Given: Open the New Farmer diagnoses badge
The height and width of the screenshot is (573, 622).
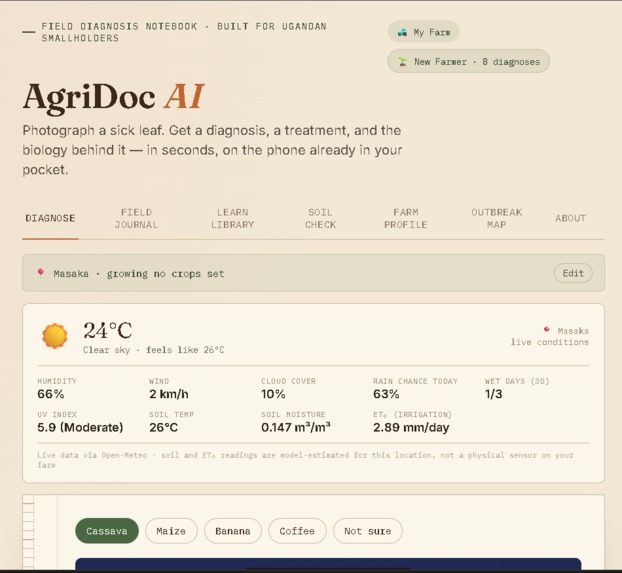Looking at the screenshot, I should coord(468,61).
